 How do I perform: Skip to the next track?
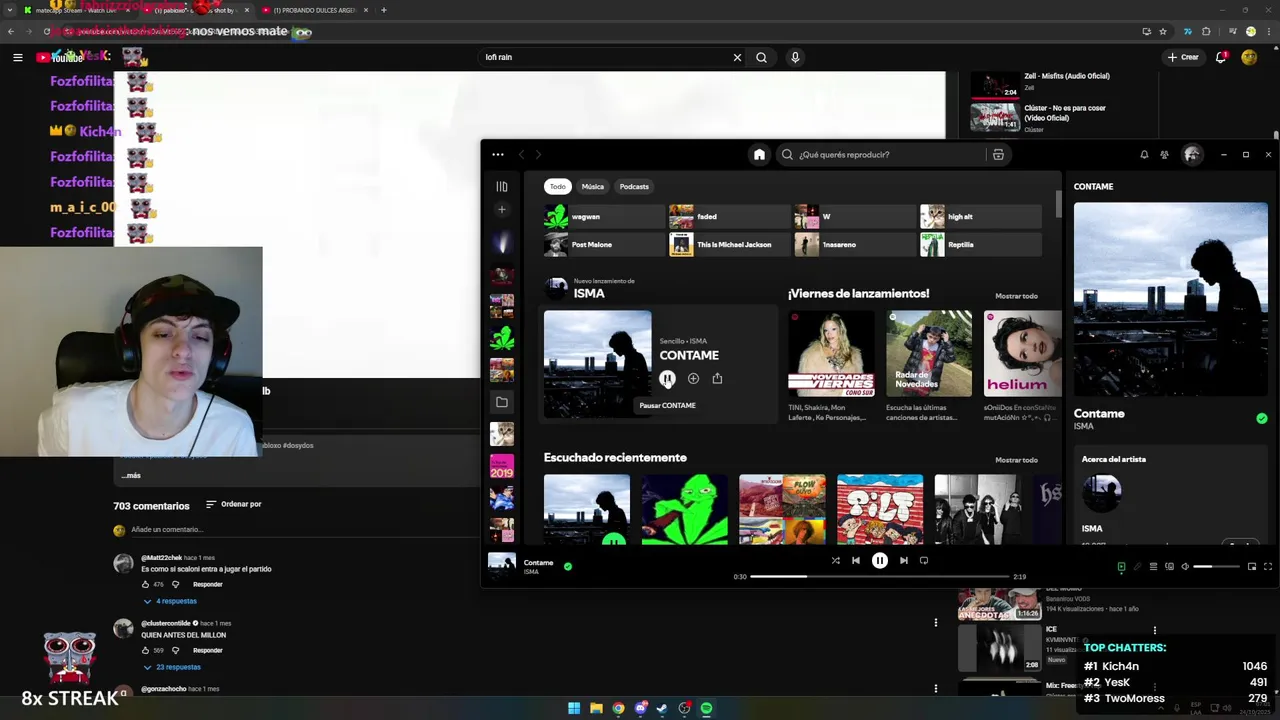(x=903, y=561)
